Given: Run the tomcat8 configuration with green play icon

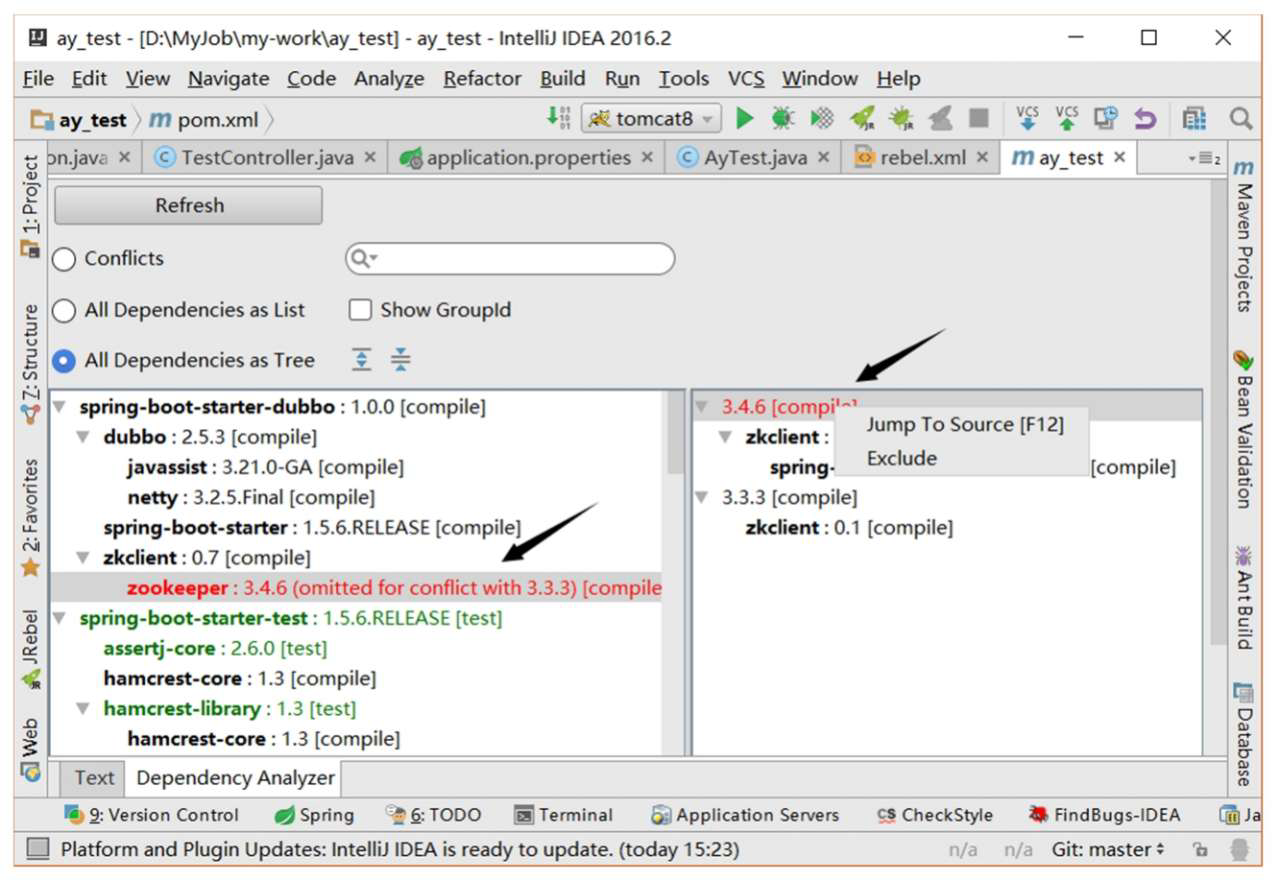Looking at the screenshot, I should (x=744, y=119).
